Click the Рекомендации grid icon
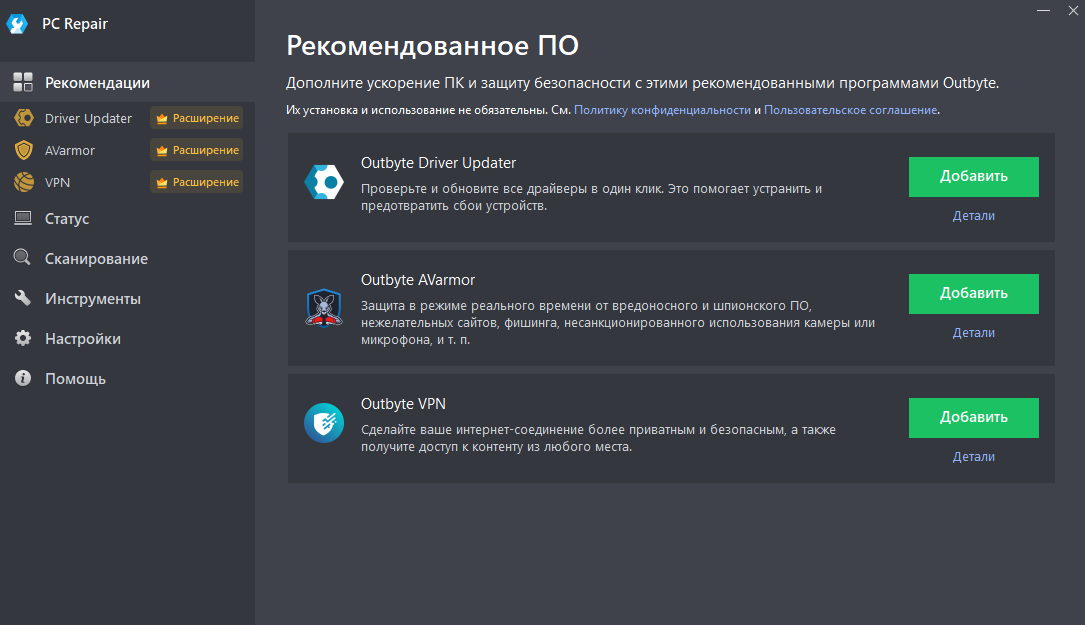This screenshot has height=625, width=1085. click(23, 82)
